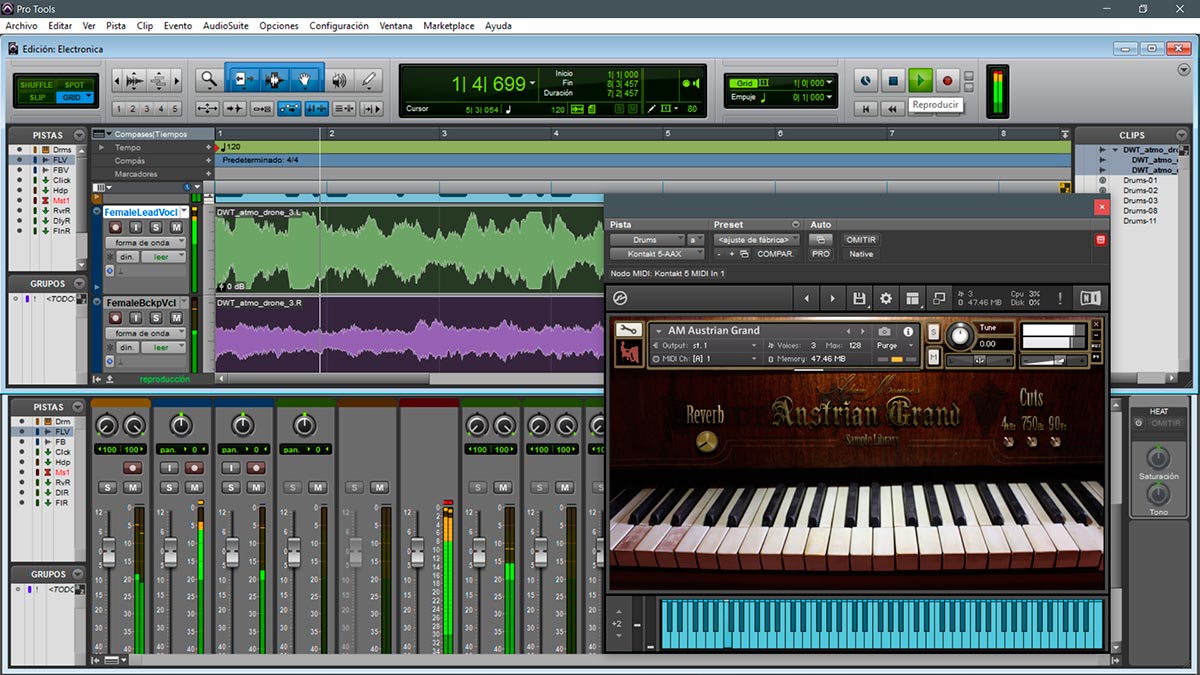The image size is (1200, 675).
Task: Open AudioSuite menu
Action: (226, 26)
